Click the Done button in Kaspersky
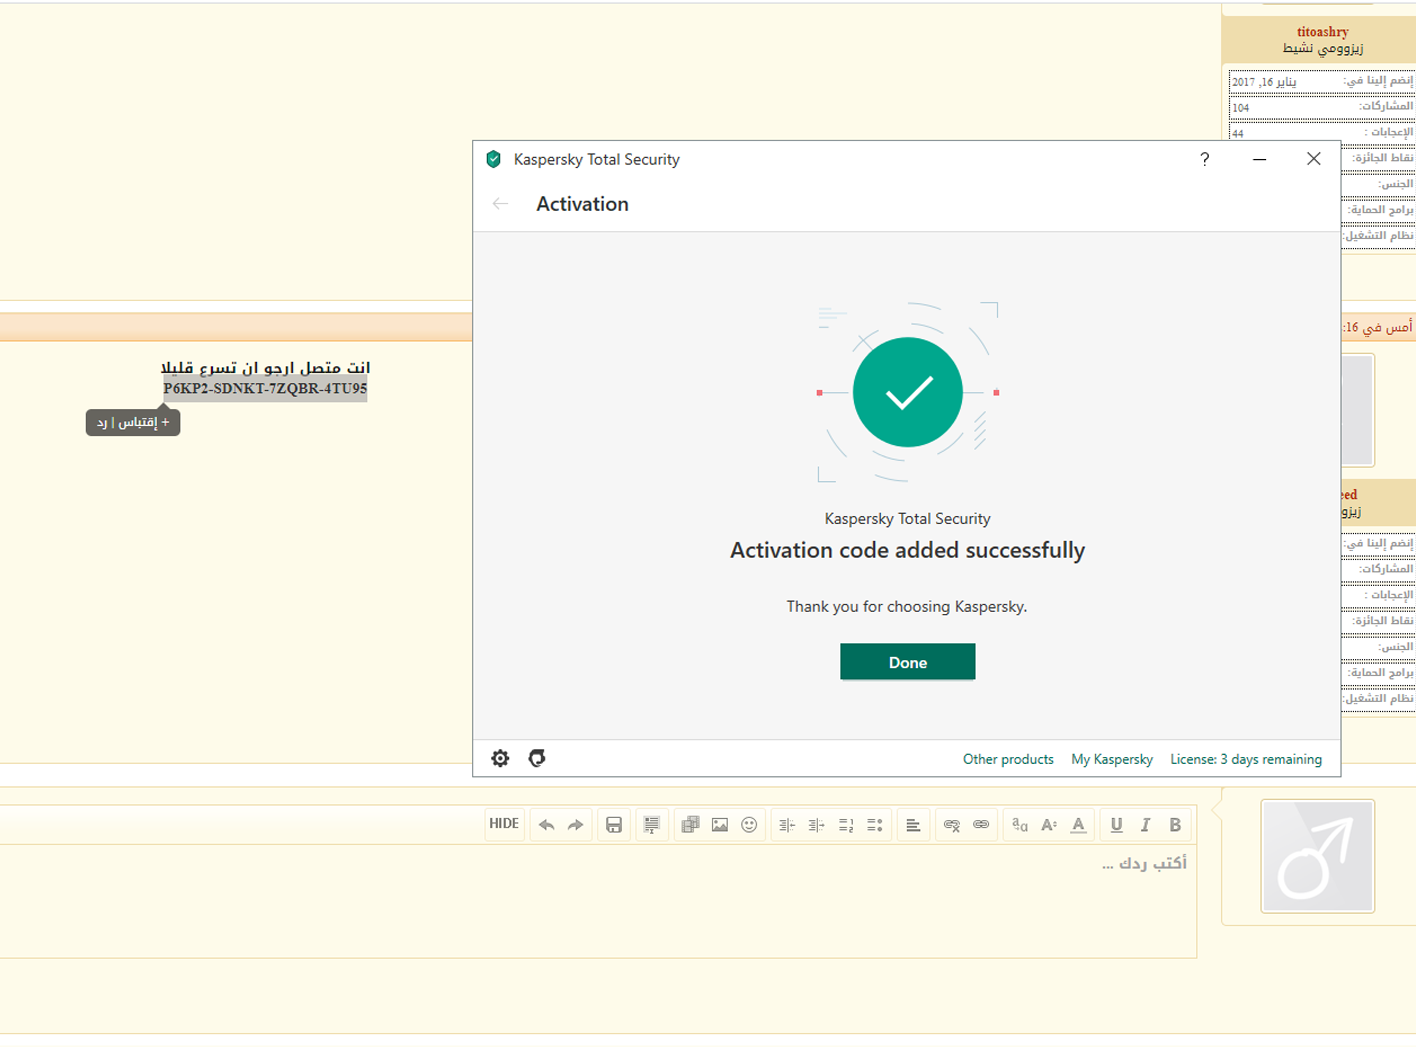 [907, 662]
